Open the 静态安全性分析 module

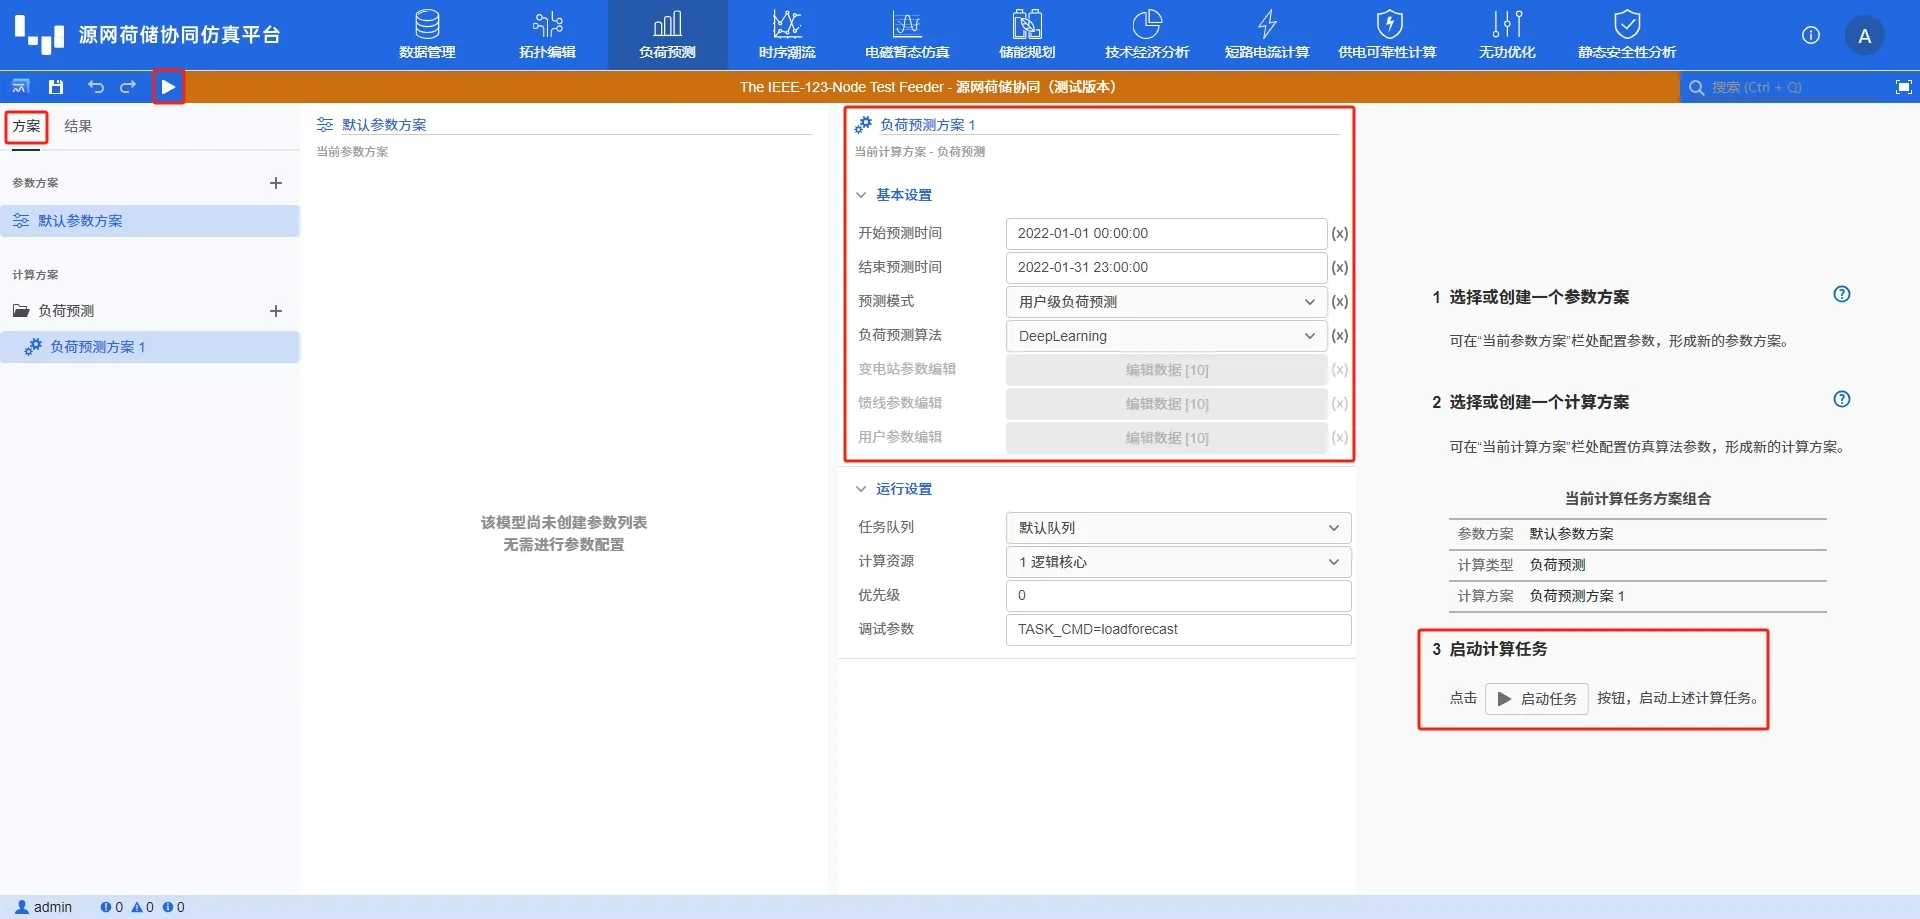coord(1627,35)
